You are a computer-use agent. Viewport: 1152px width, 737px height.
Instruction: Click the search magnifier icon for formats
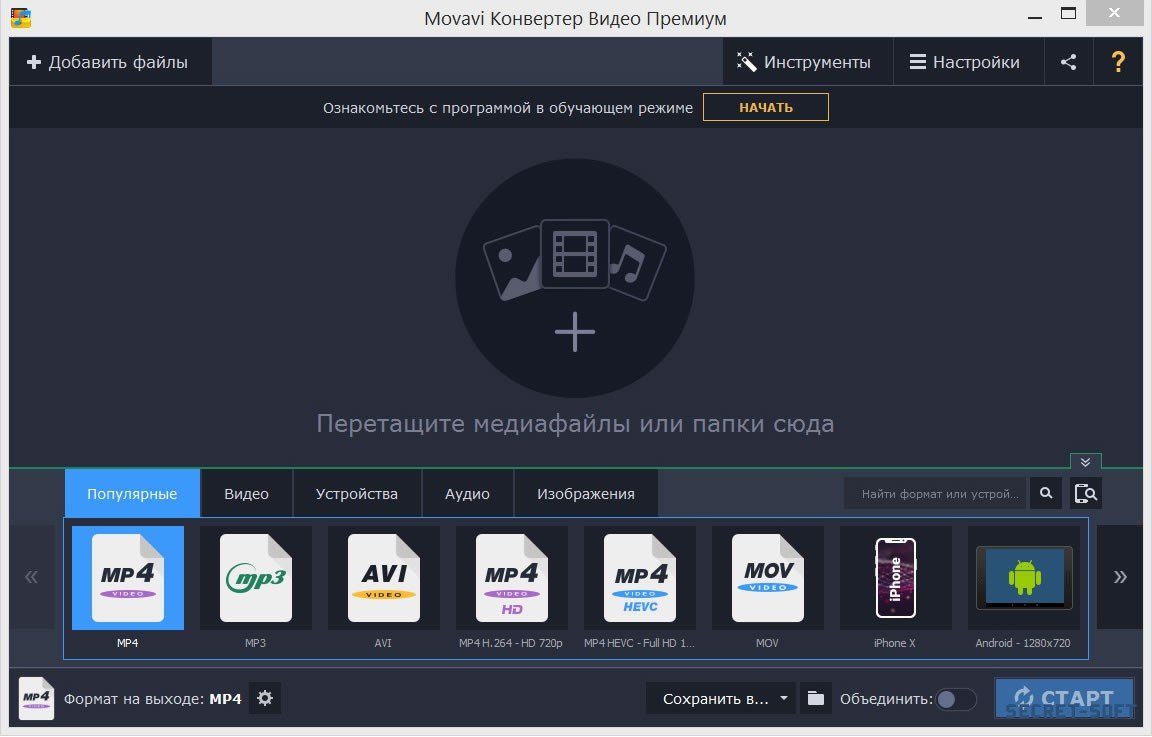(1045, 493)
